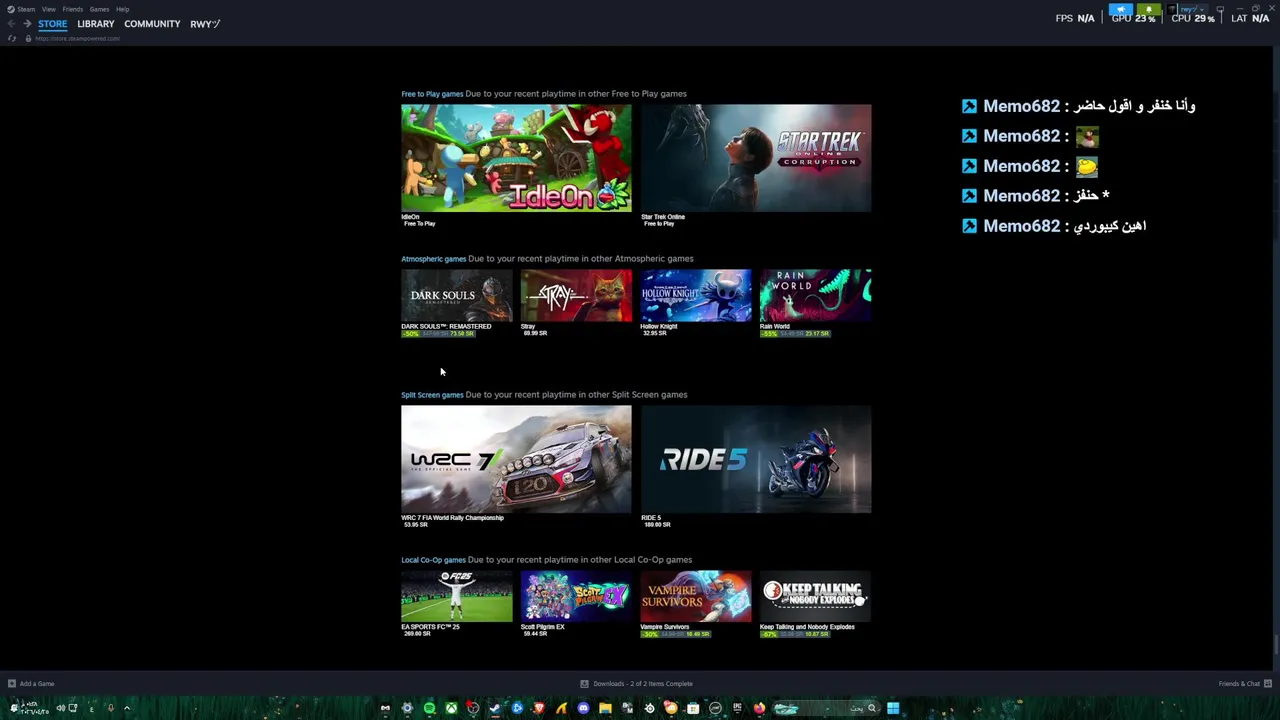
Task: Open the Vampire Survivors thumbnail
Action: click(696, 596)
